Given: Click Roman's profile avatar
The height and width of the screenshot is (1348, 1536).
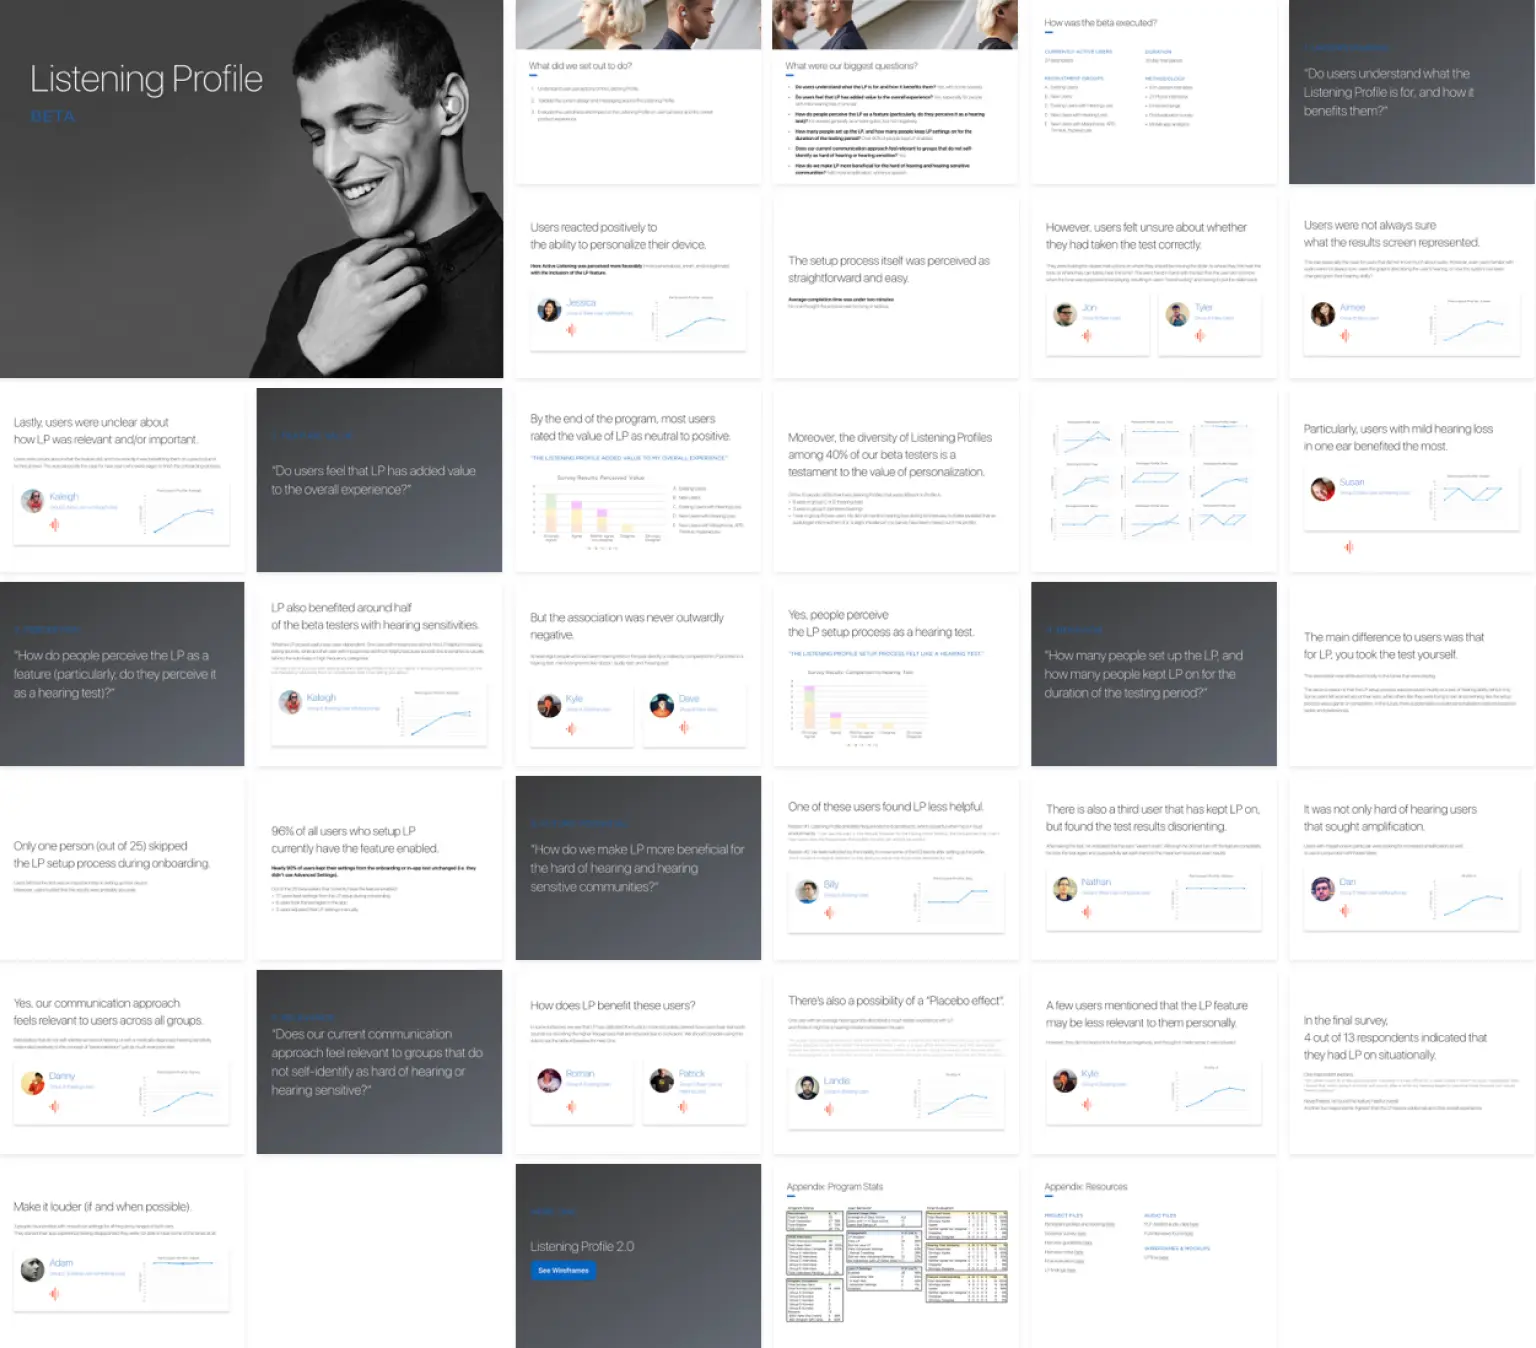Looking at the screenshot, I should coord(549,1080).
